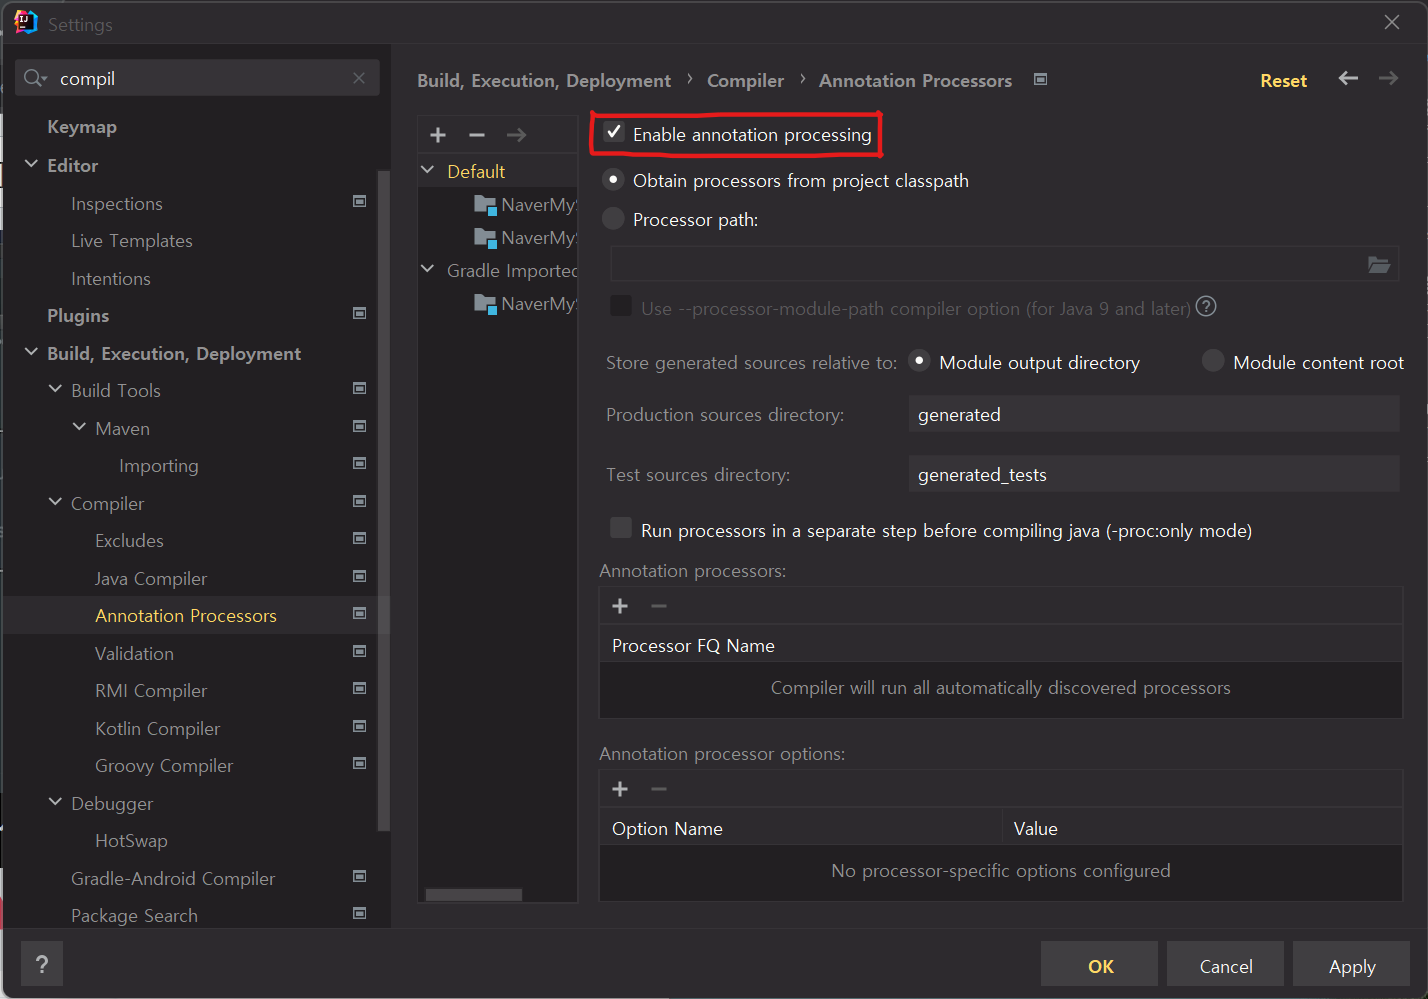Remove the selected profile using minus icon
The image size is (1428, 999).
point(477,134)
